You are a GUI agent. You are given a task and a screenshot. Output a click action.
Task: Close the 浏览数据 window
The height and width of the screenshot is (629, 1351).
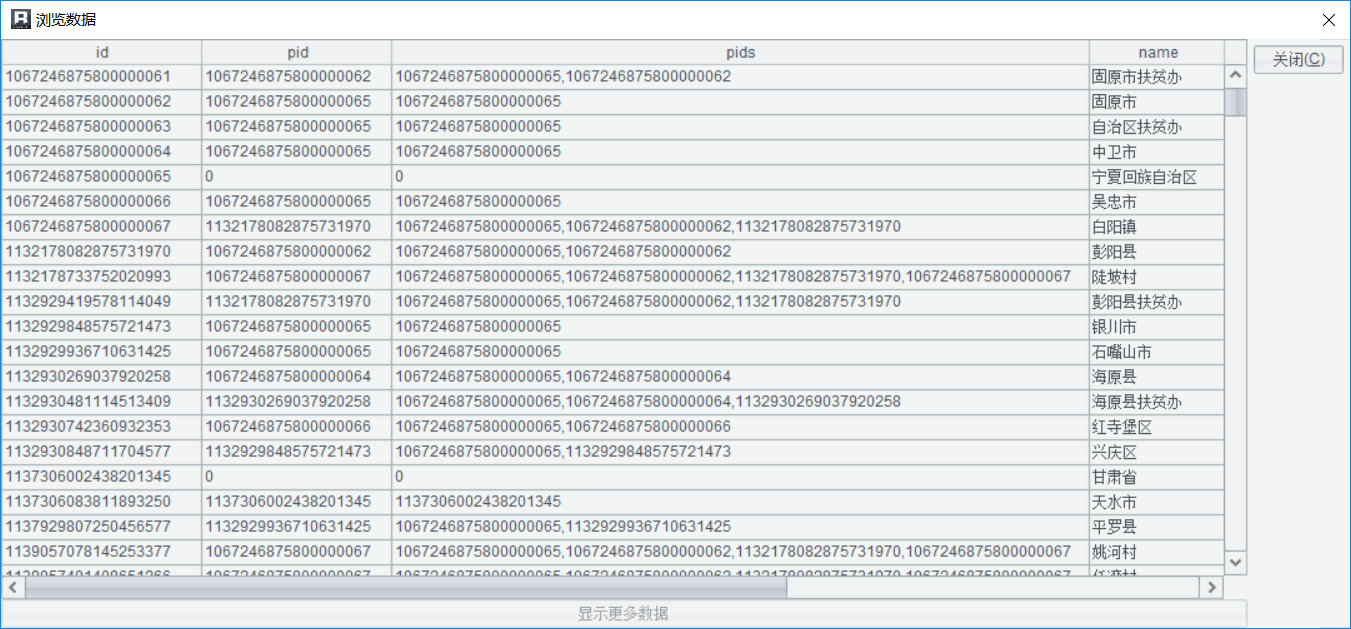click(x=1328, y=19)
